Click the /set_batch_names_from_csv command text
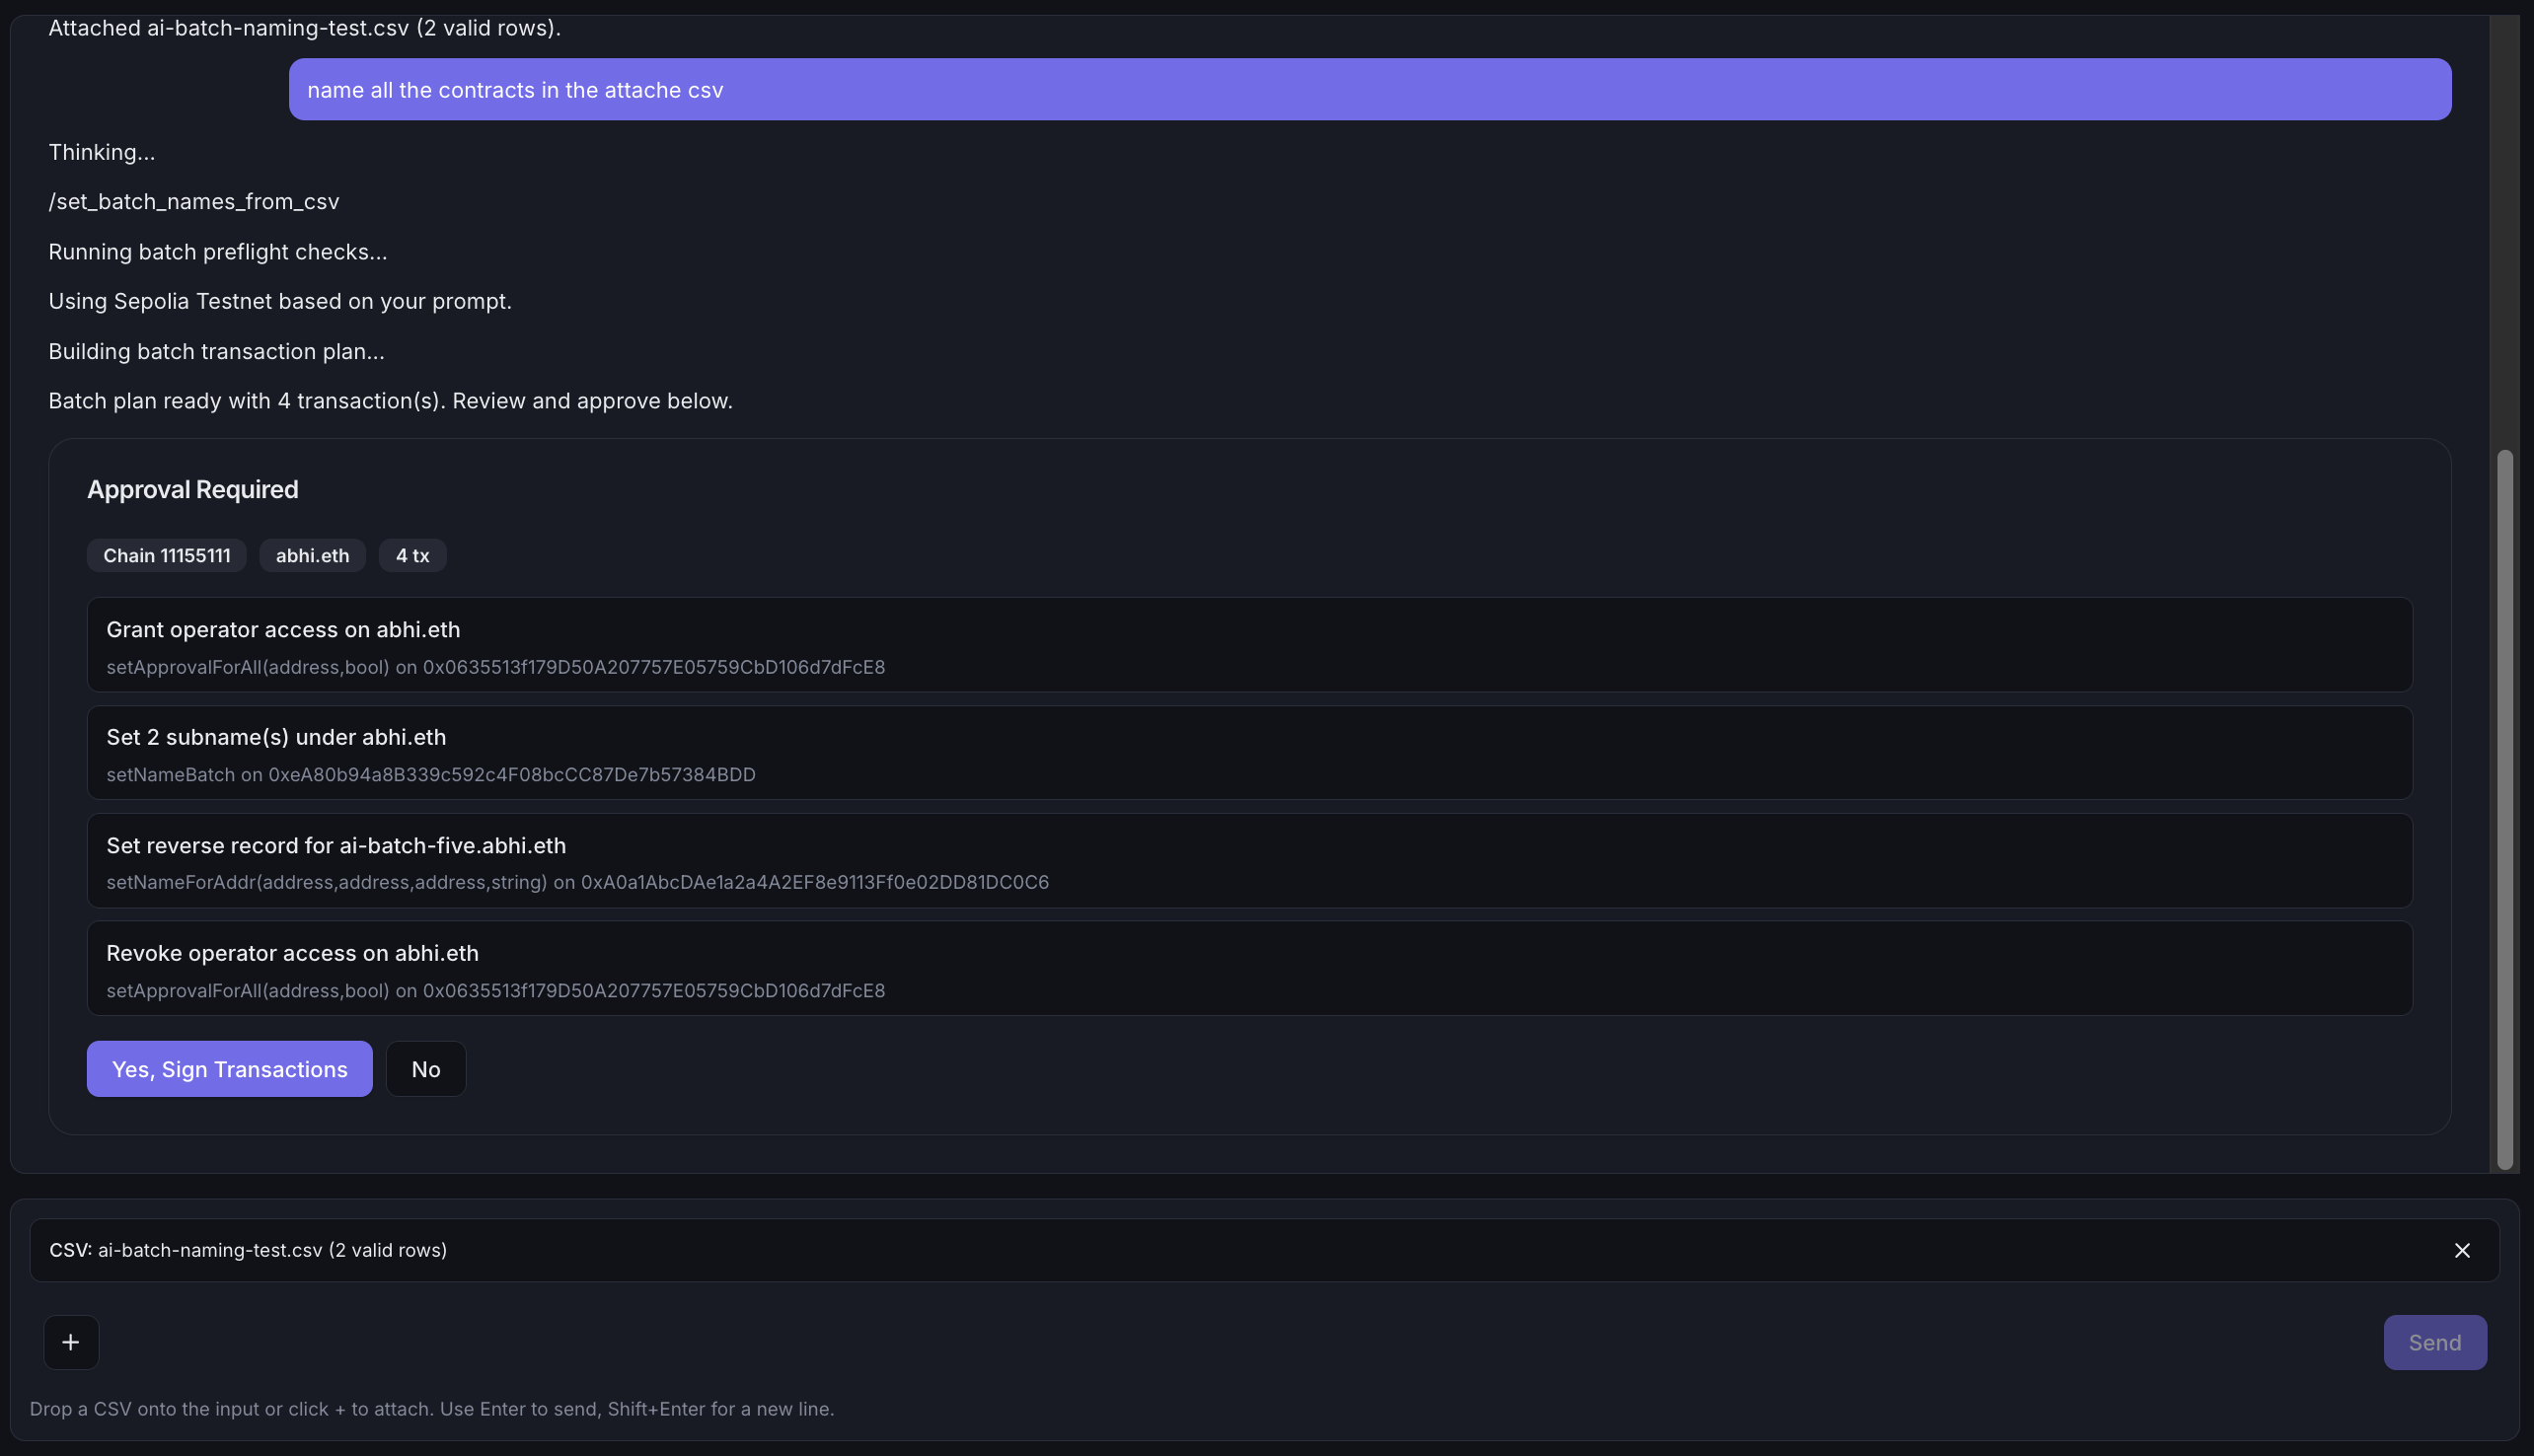 [x=194, y=202]
